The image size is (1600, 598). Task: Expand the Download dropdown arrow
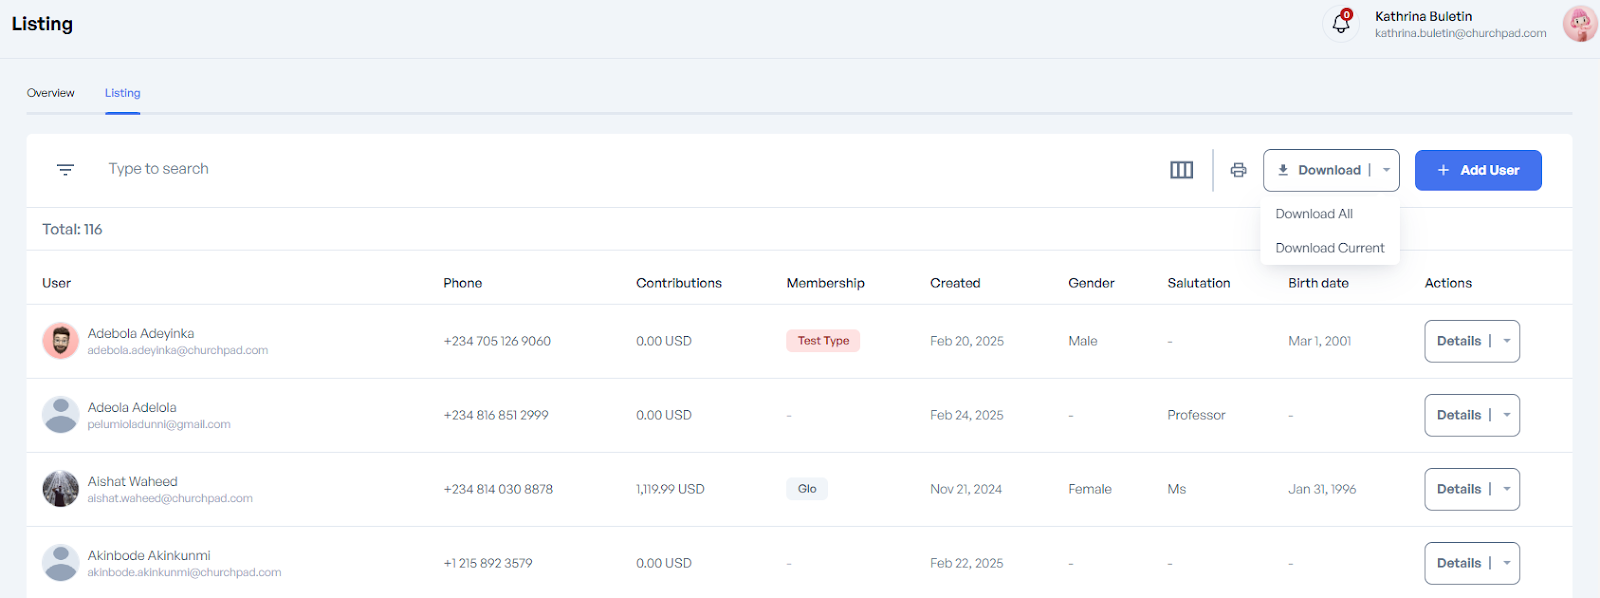pos(1386,170)
